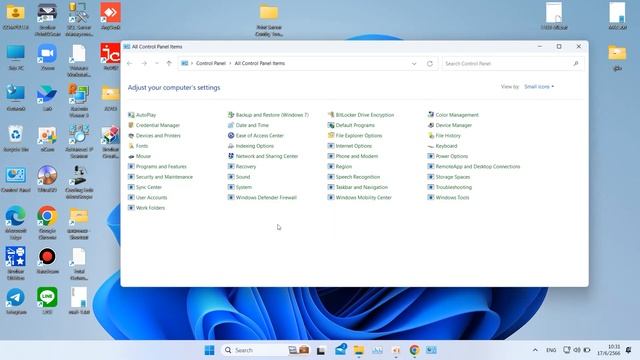Open the Device Manager icon

point(431,125)
